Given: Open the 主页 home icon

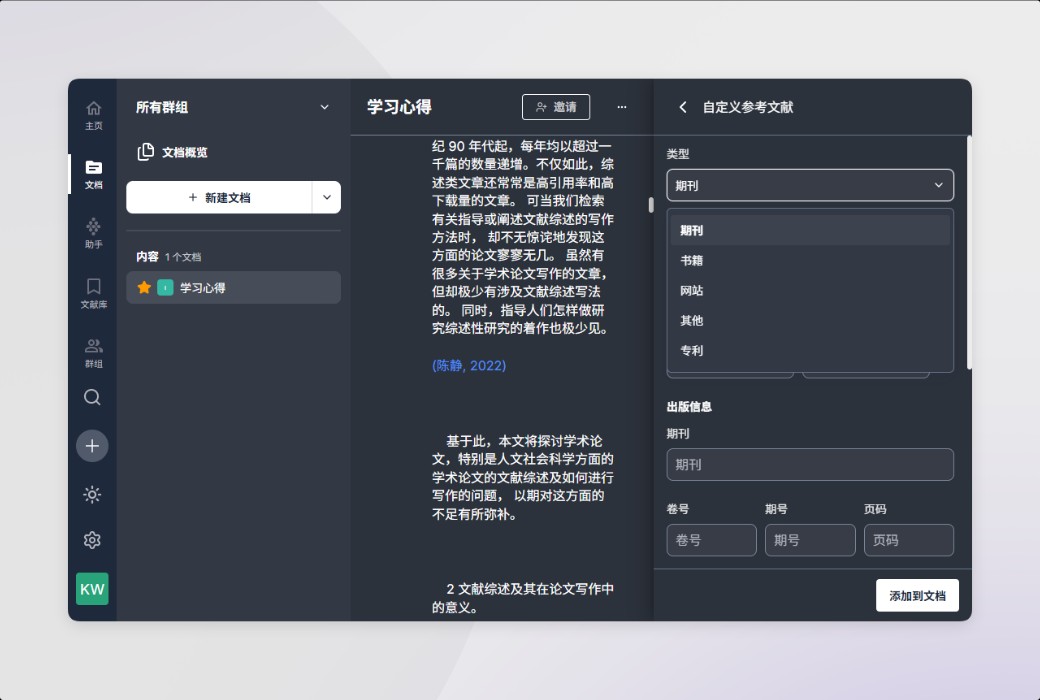Looking at the screenshot, I should 94,115.
